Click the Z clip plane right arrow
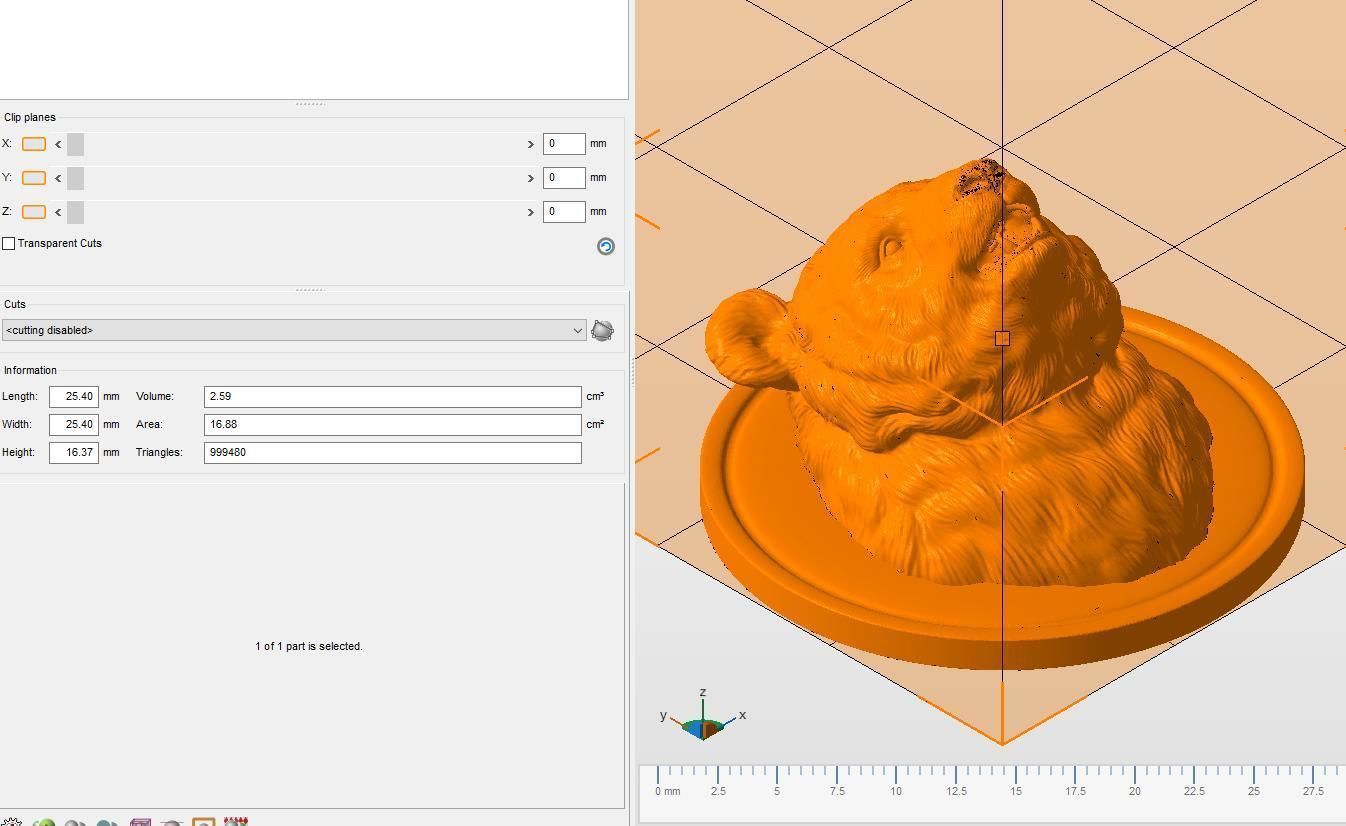The width and height of the screenshot is (1346, 826). [x=530, y=212]
